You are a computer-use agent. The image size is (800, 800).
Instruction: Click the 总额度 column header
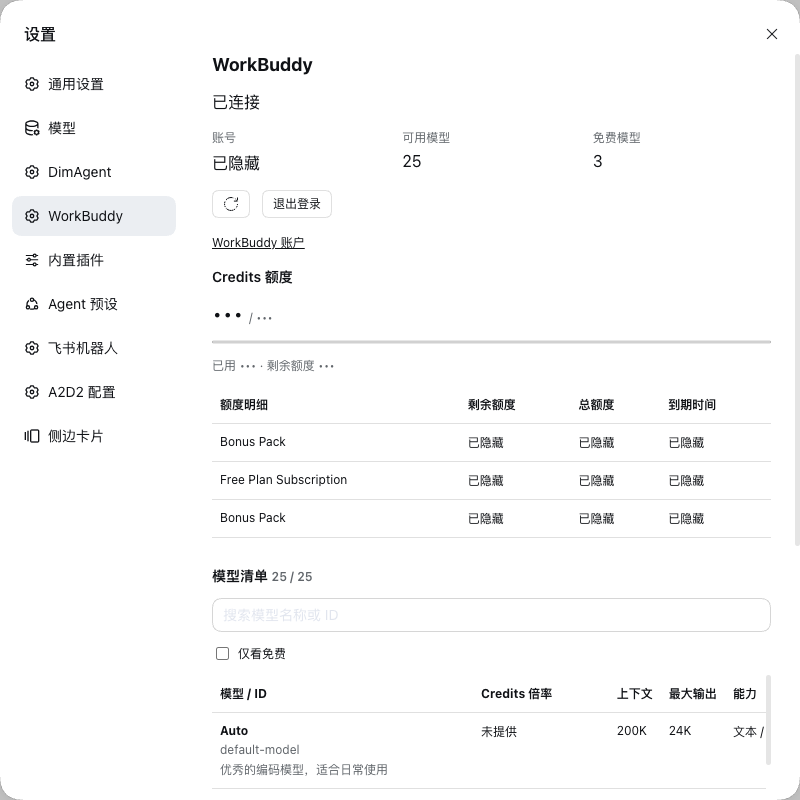point(596,405)
